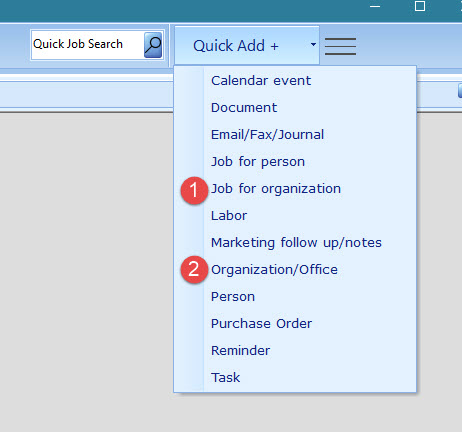Select Organization/Office menu item

pyautogui.click(x=274, y=270)
